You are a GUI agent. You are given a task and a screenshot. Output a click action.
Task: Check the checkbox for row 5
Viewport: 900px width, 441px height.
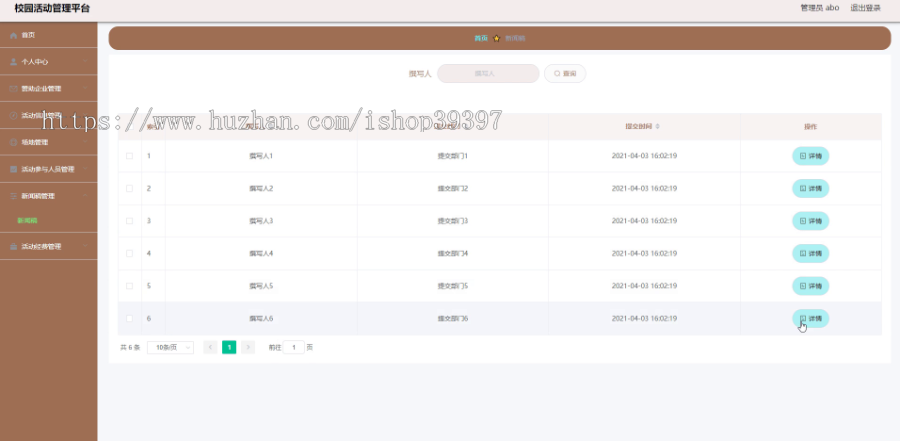point(129,286)
